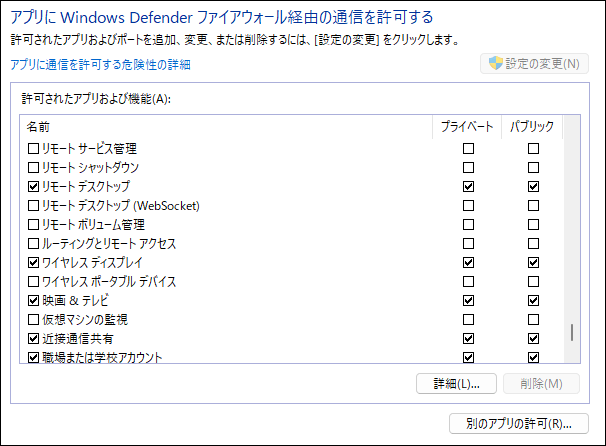The width and height of the screenshot is (606, 446).
Task: Open アプリに通信を許可する危険性の詳細 link
Action: click(100, 65)
